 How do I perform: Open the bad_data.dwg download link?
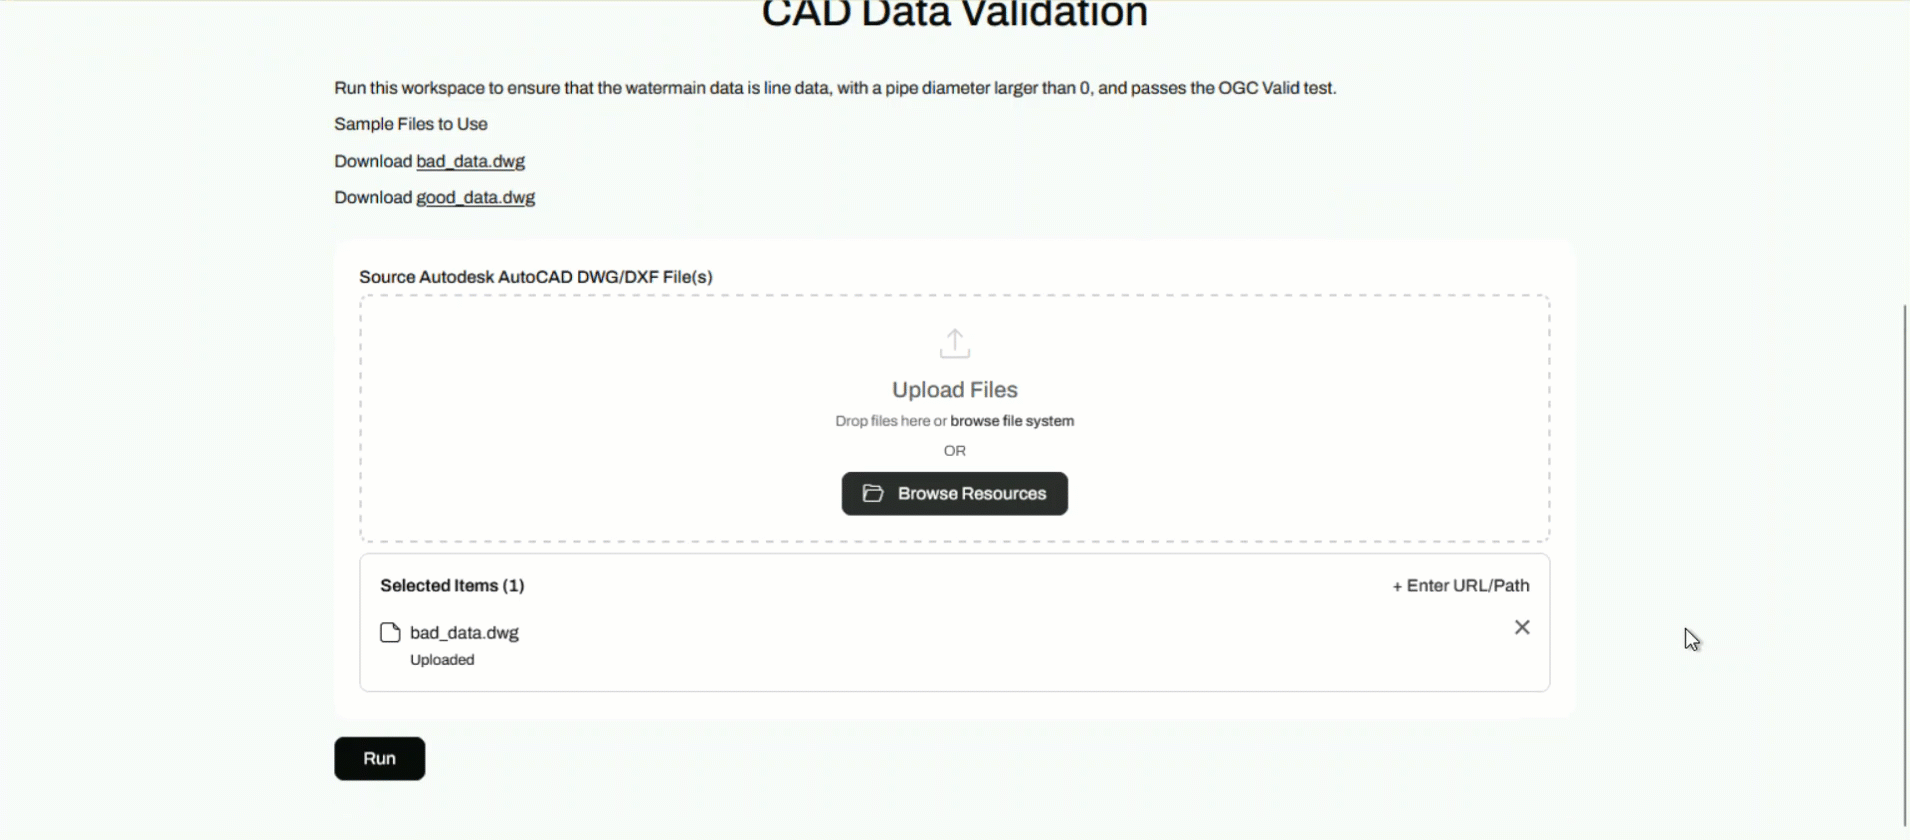click(470, 162)
